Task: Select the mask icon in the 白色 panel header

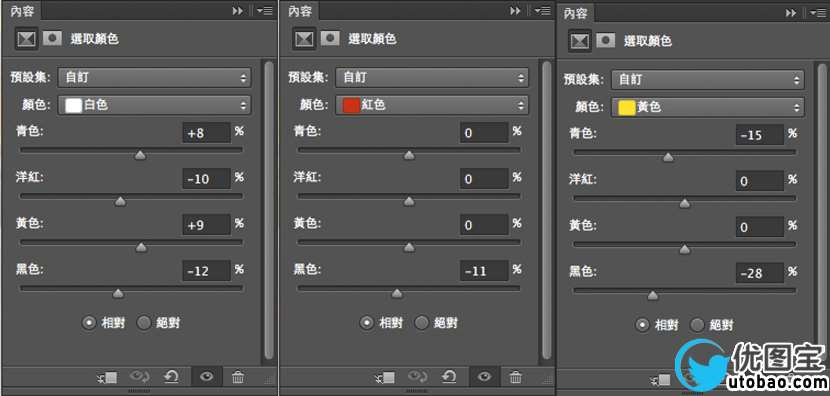Action: tap(52, 38)
